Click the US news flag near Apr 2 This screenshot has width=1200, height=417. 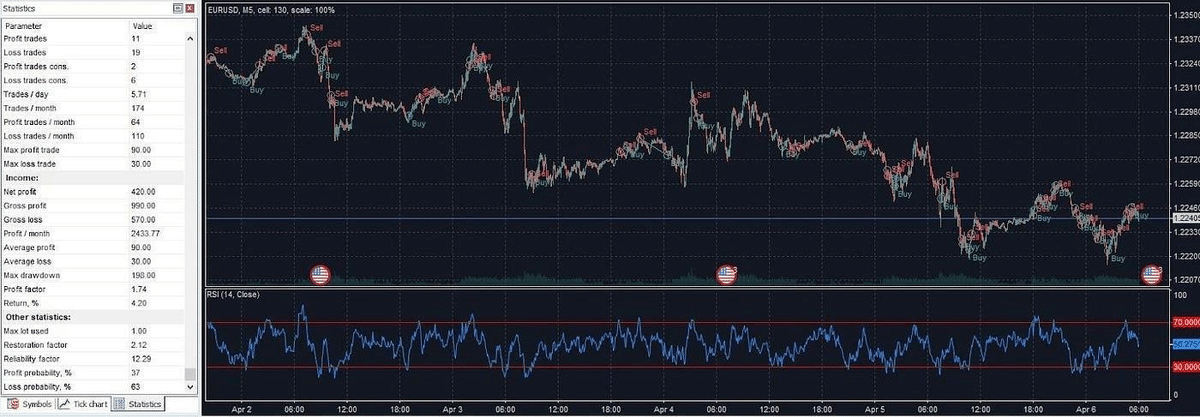320,274
